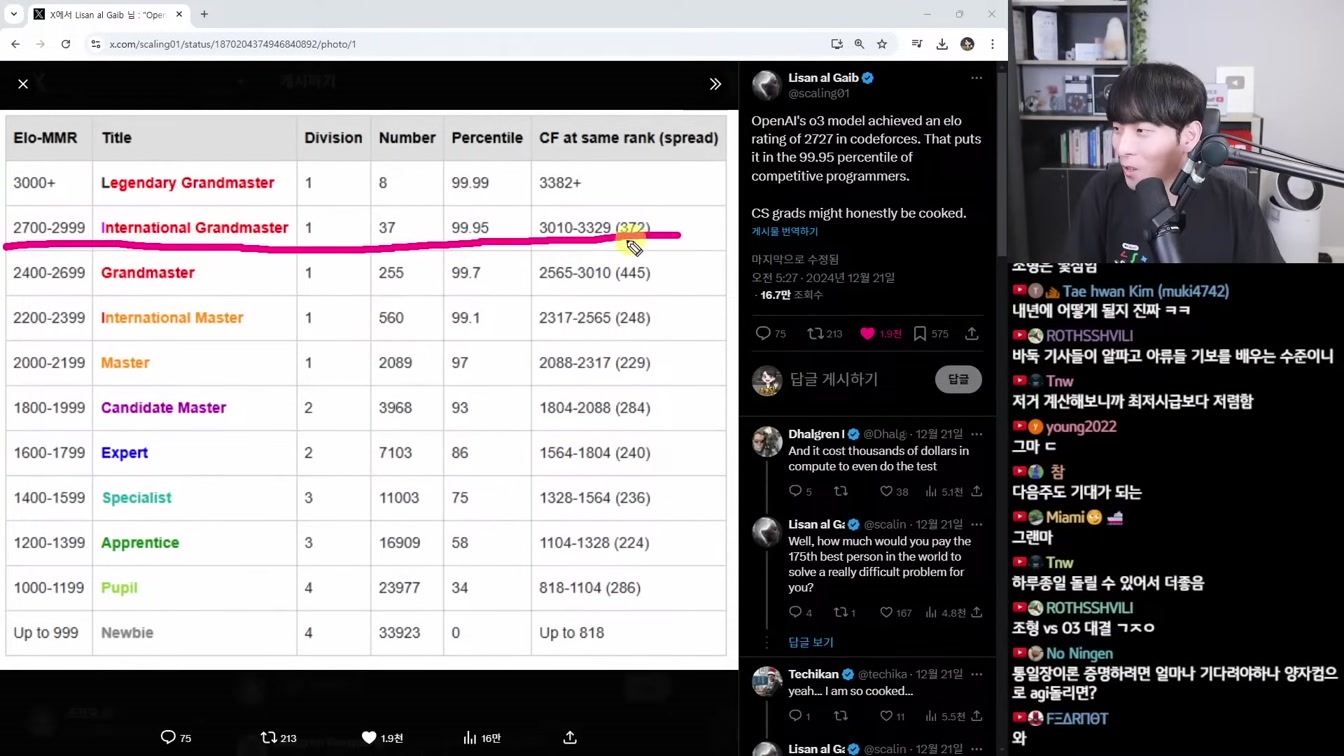Open the Chrome profile avatar
Viewport: 1344px width, 756px height.
pos(967,44)
